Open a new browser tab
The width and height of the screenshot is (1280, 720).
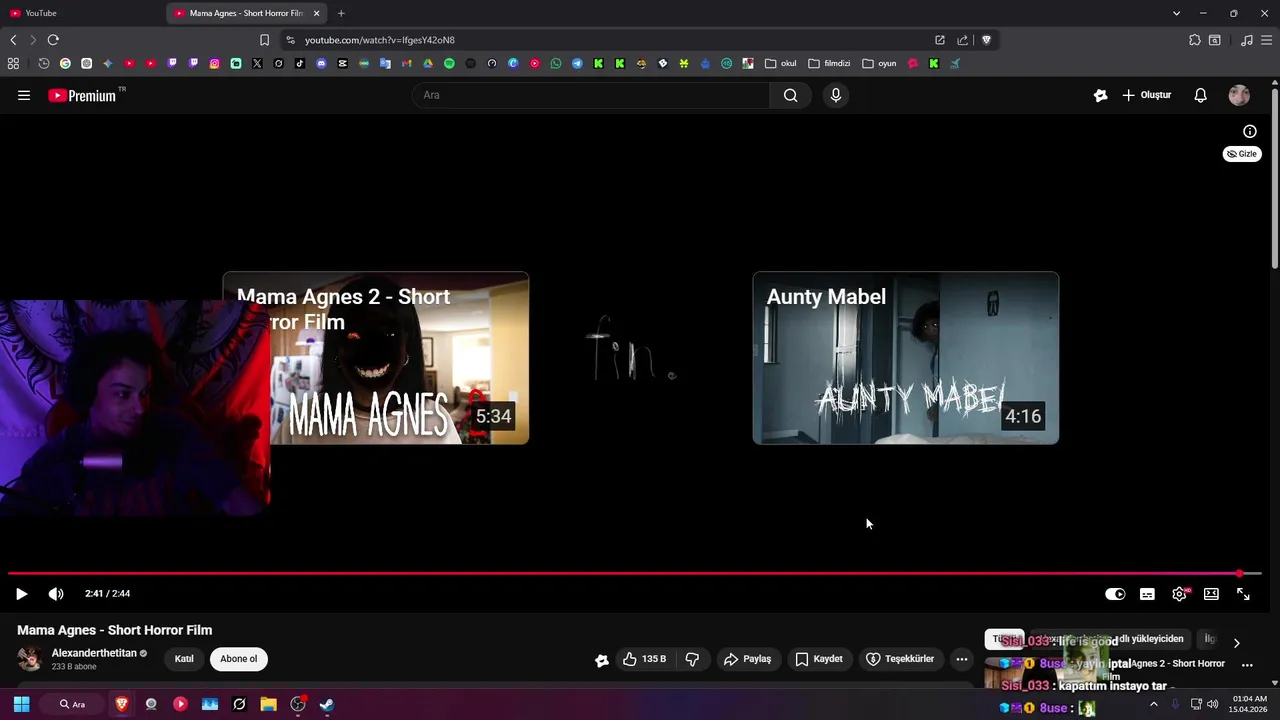pyautogui.click(x=341, y=13)
